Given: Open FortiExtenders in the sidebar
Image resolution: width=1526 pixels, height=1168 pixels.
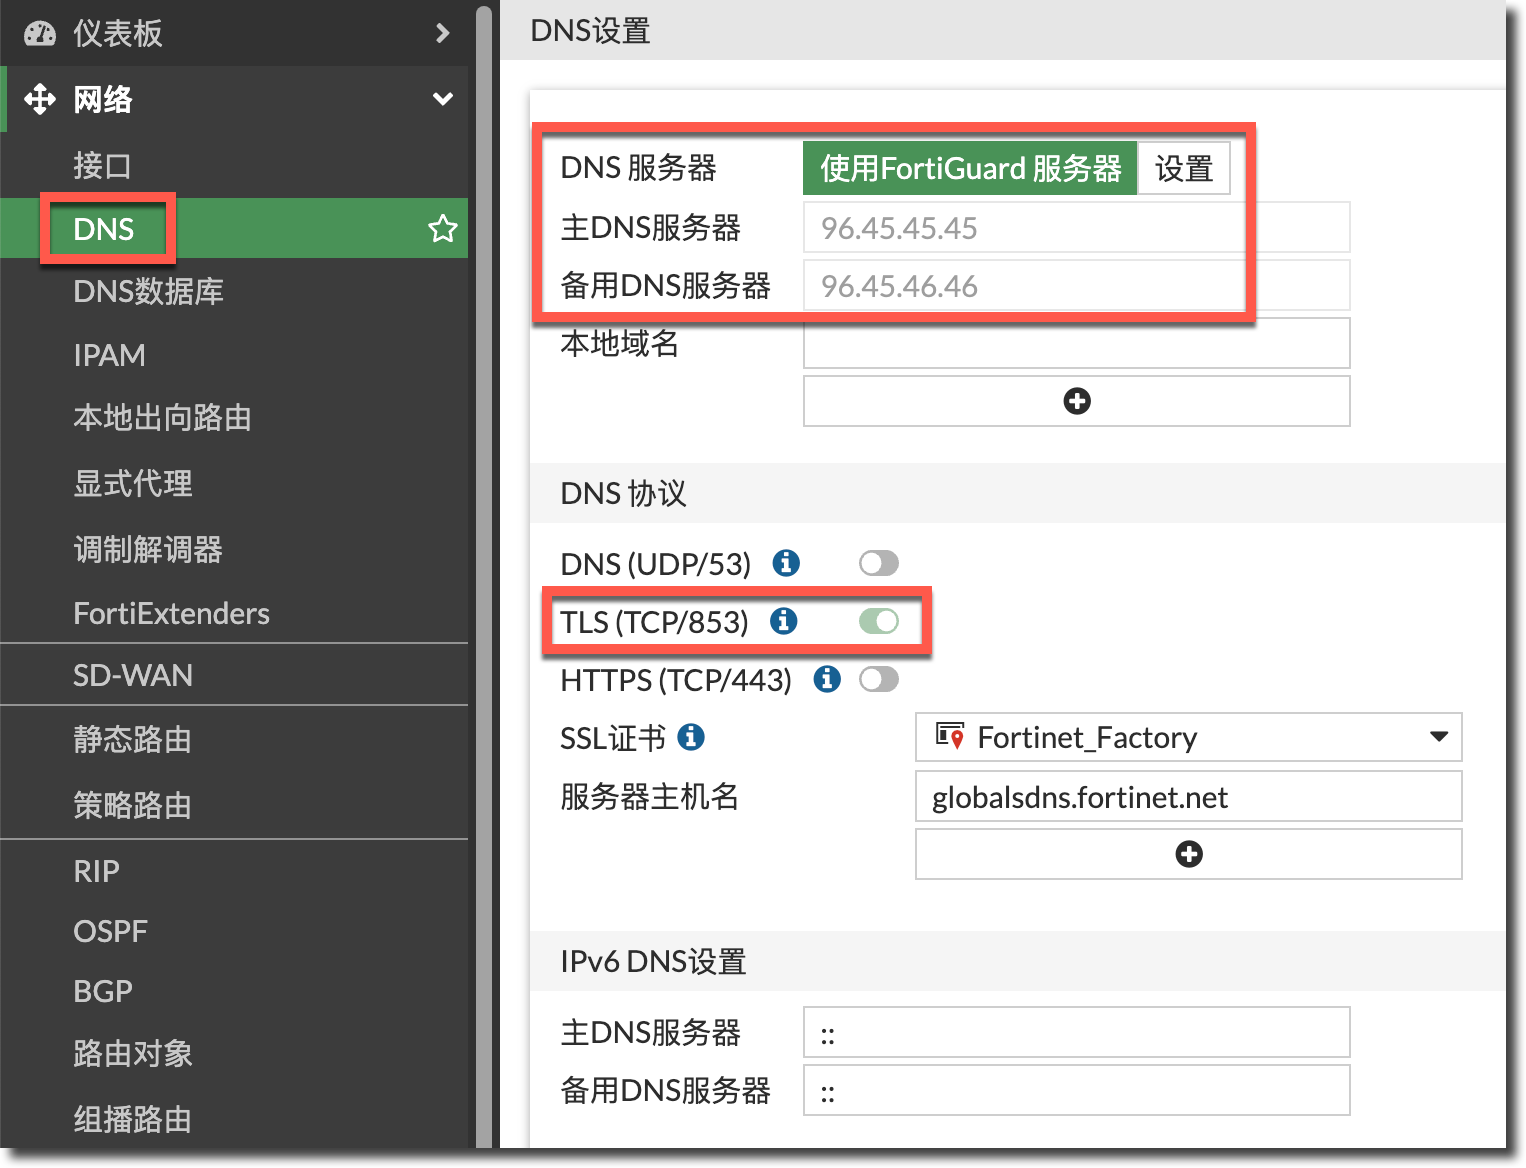Looking at the screenshot, I should 234,613.
